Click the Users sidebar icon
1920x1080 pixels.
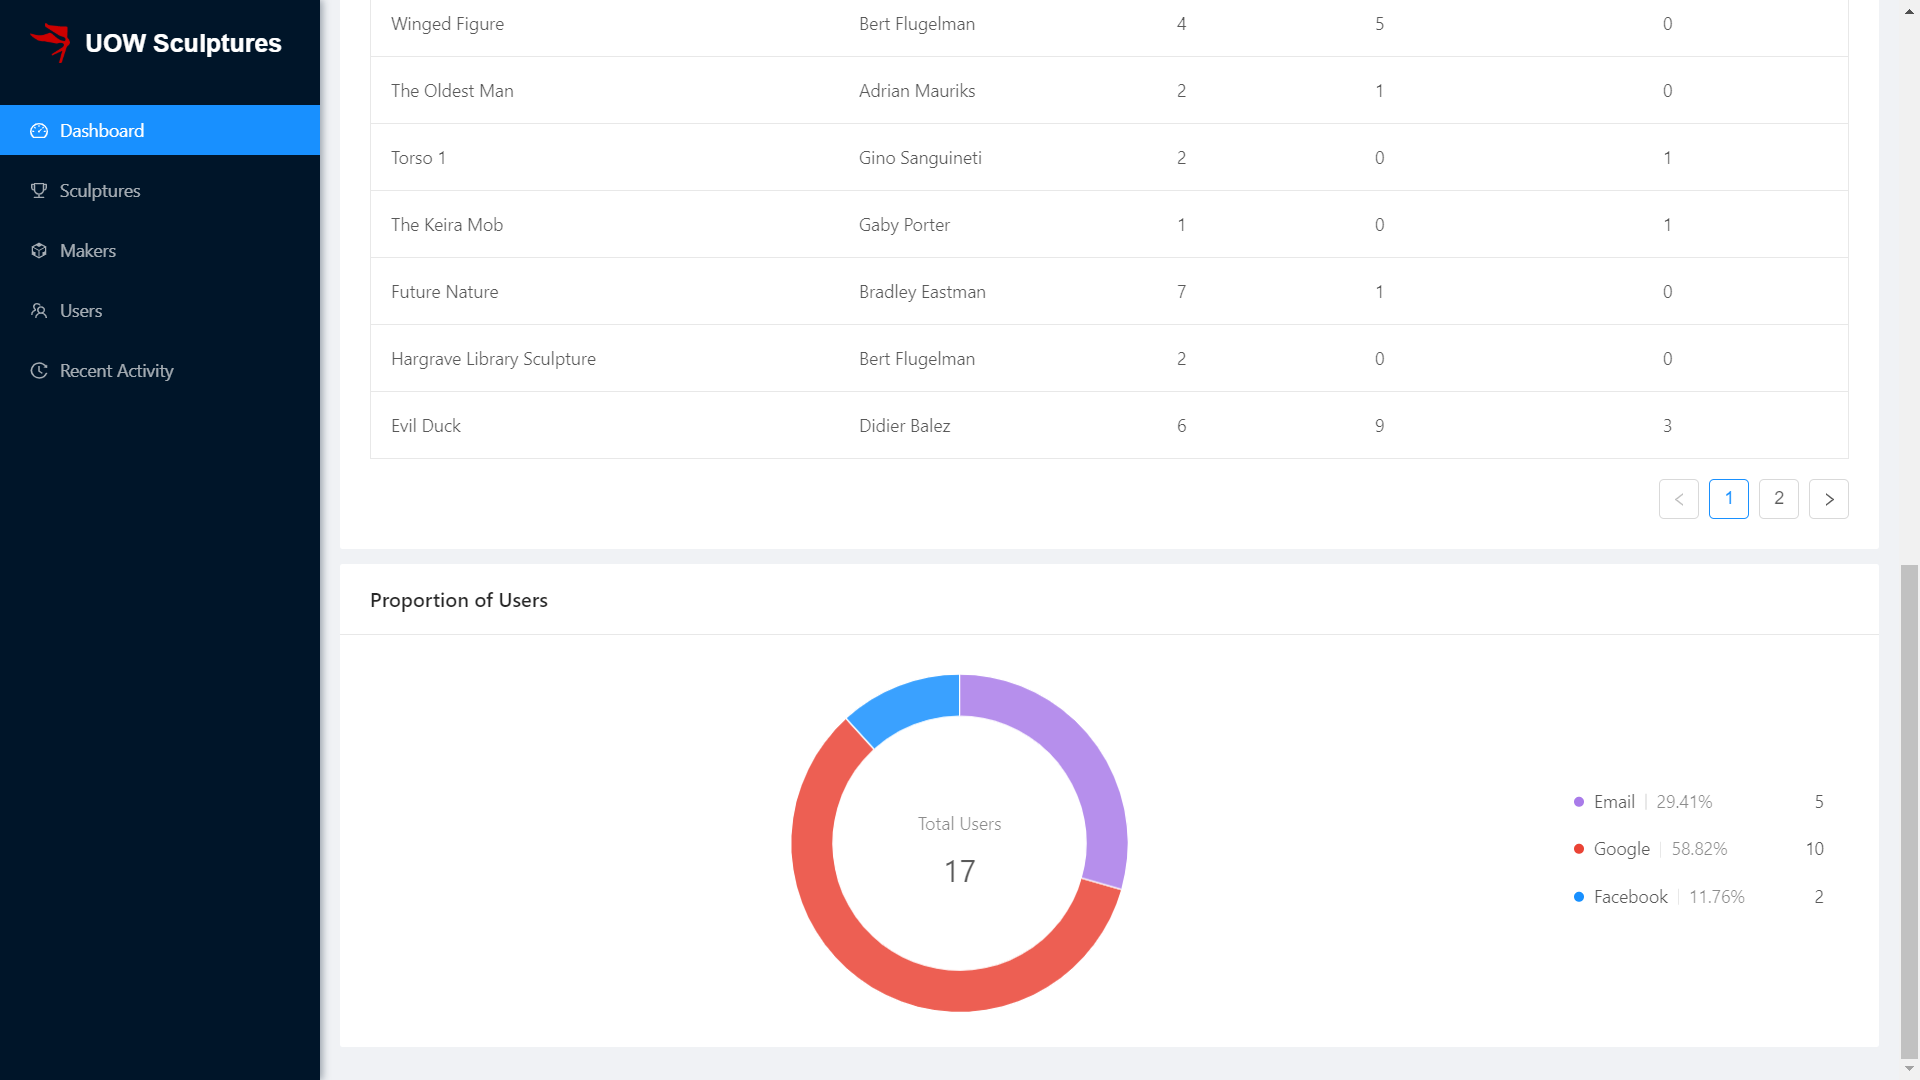40,310
